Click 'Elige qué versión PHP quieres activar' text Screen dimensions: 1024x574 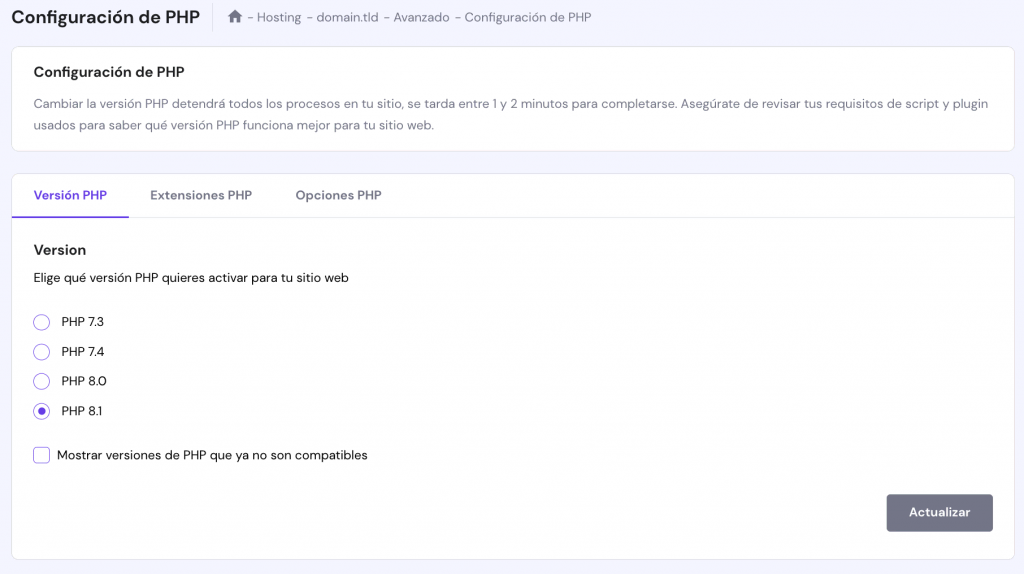191,278
